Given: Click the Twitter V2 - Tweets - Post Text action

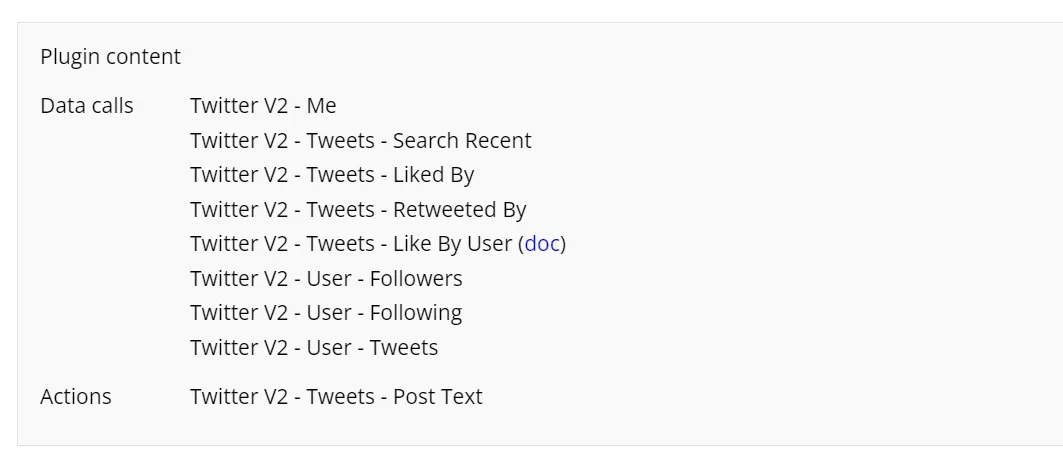Looking at the screenshot, I should pyautogui.click(x=336, y=396).
